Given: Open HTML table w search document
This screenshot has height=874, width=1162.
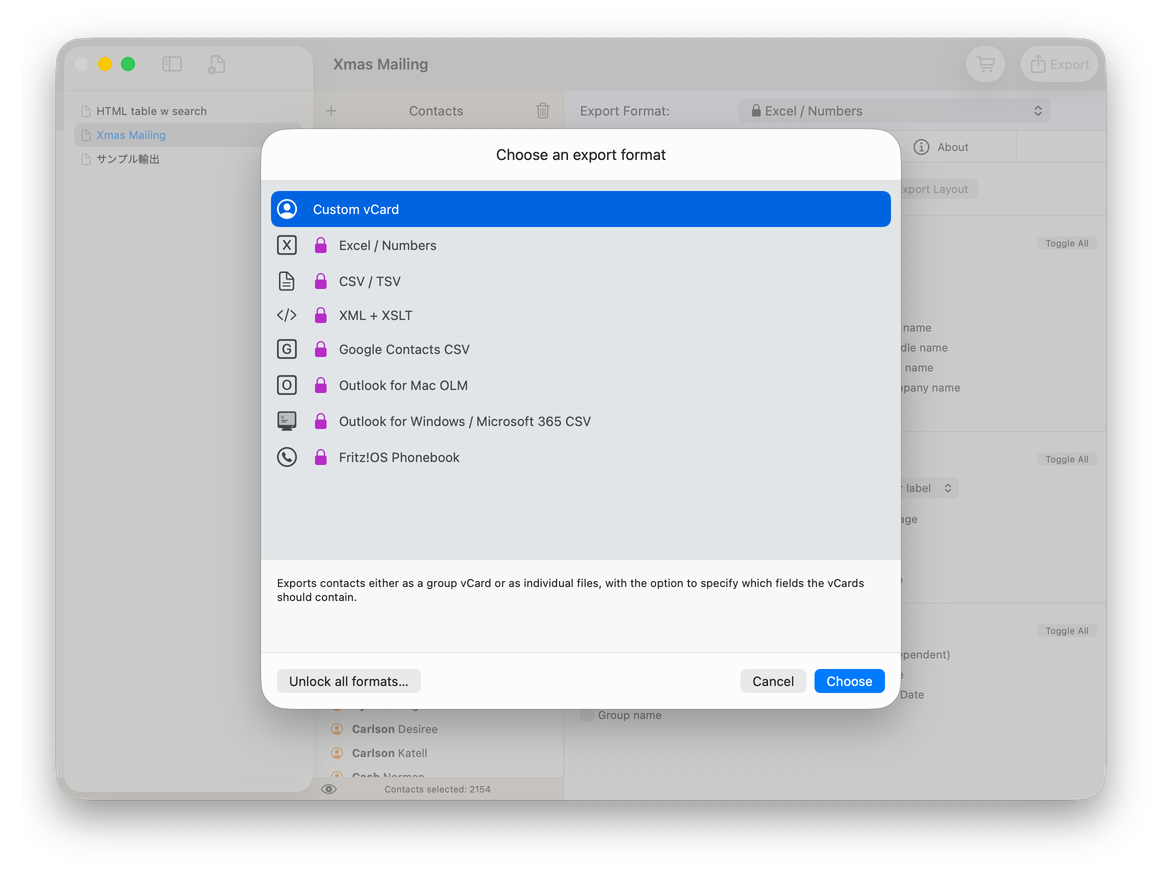Looking at the screenshot, I should pyautogui.click(x=151, y=111).
